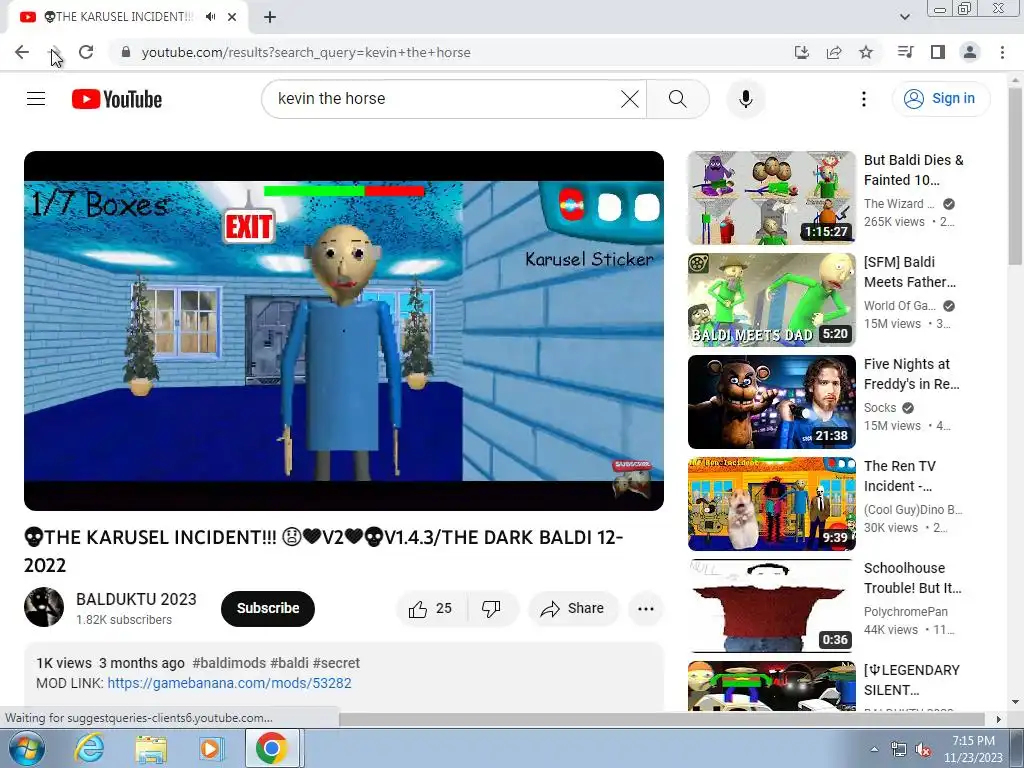Search with your voice microphone

[746, 99]
